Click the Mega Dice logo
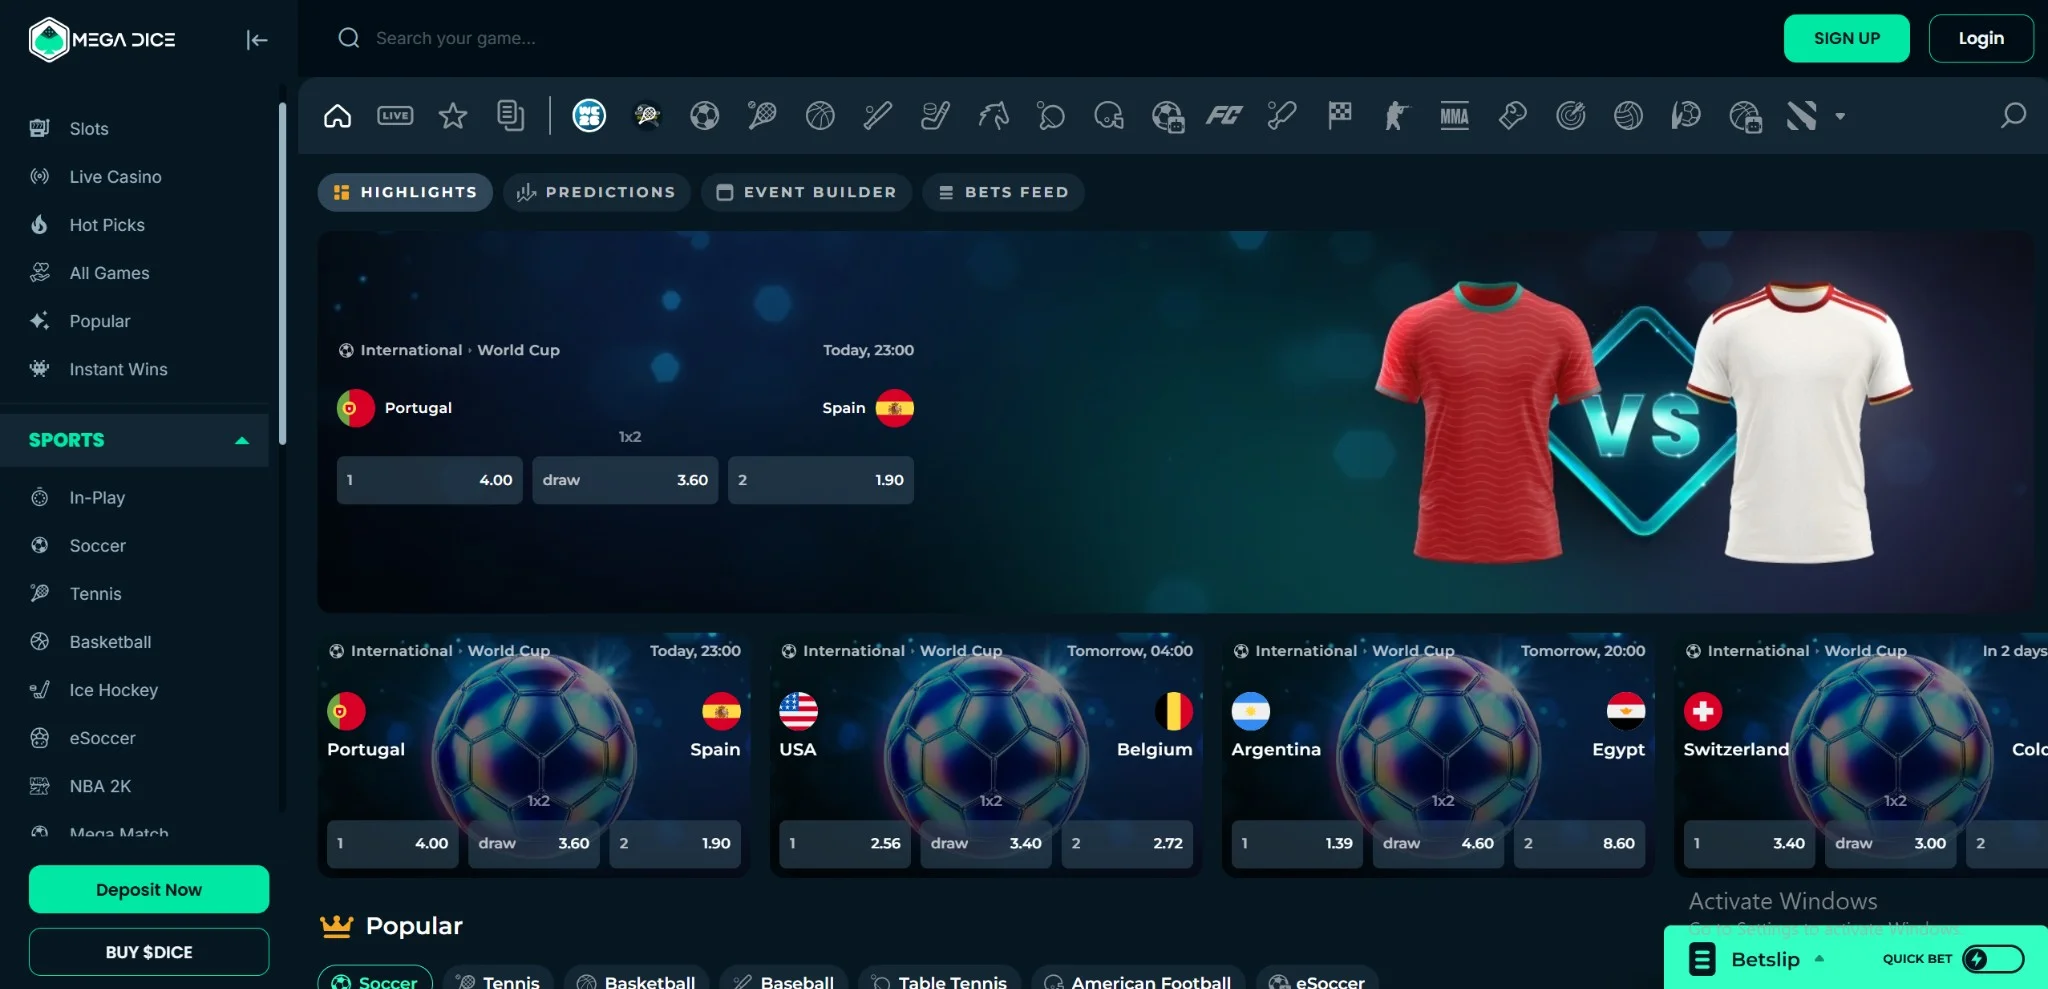Image resolution: width=2048 pixels, height=989 pixels. (103, 40)
